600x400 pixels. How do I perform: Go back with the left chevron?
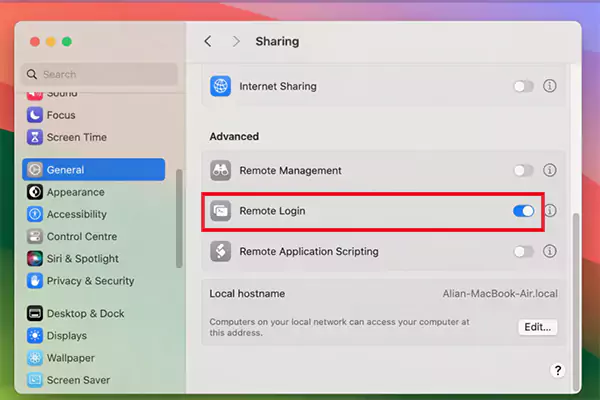(208, 41)
